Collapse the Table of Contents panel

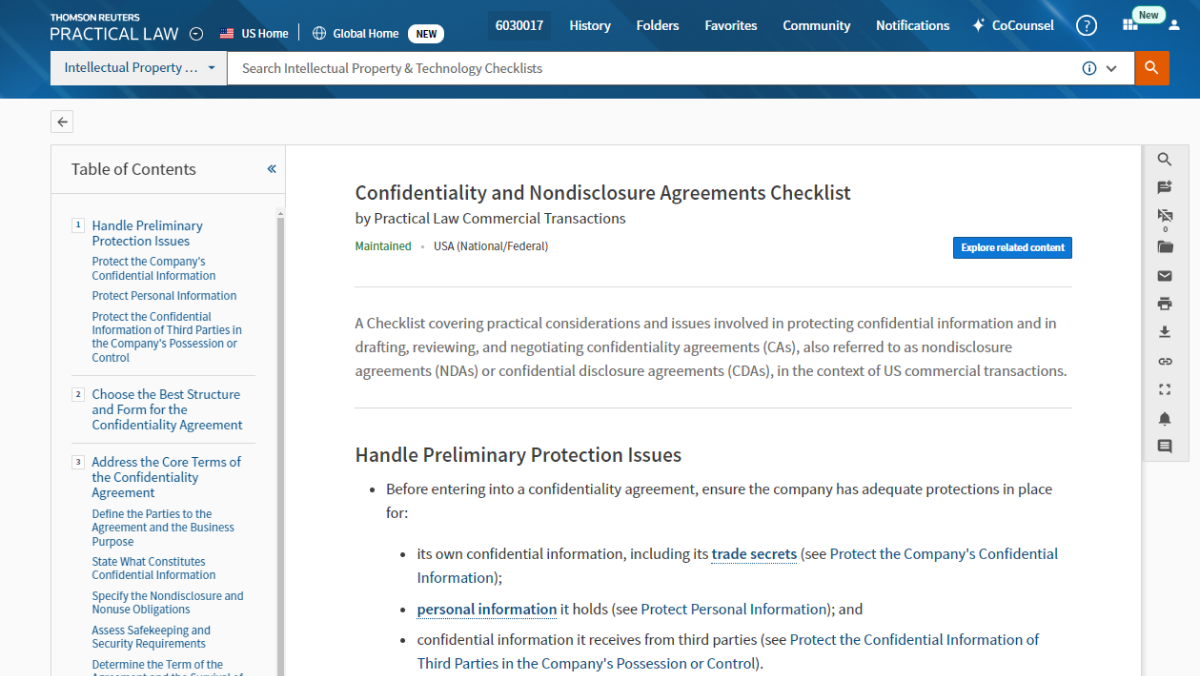271,169
